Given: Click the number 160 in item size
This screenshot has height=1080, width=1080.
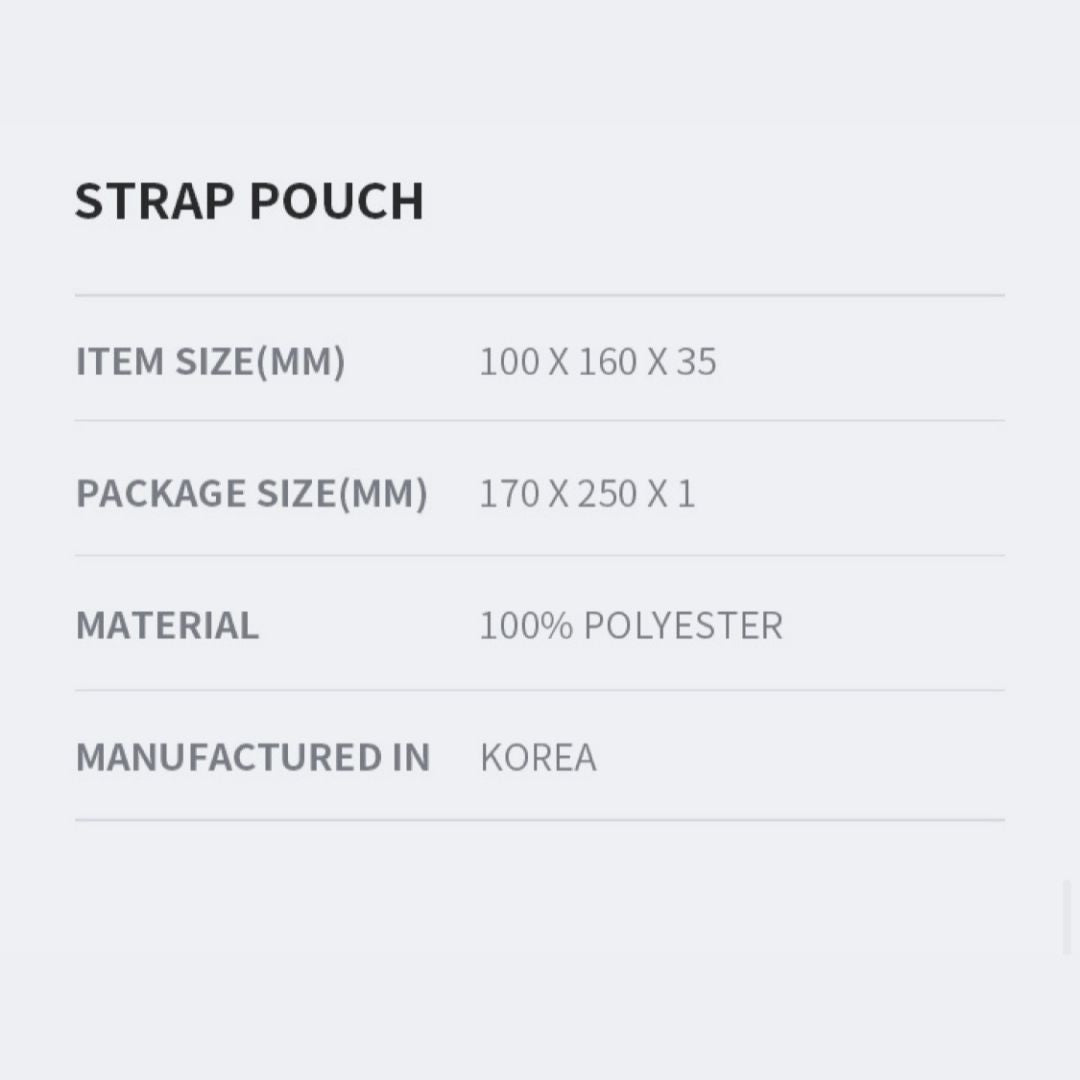Looking at the screenshot, I should click(608, 362).
